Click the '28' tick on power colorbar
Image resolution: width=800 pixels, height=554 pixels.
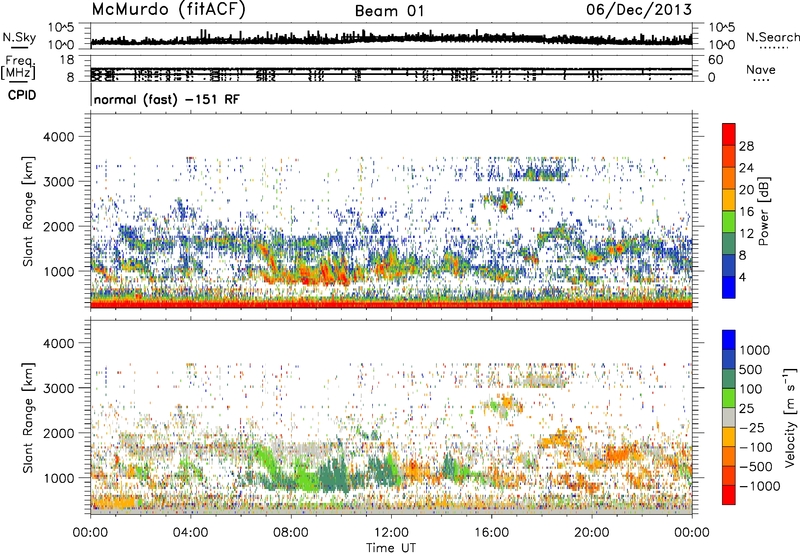point(746,146)
